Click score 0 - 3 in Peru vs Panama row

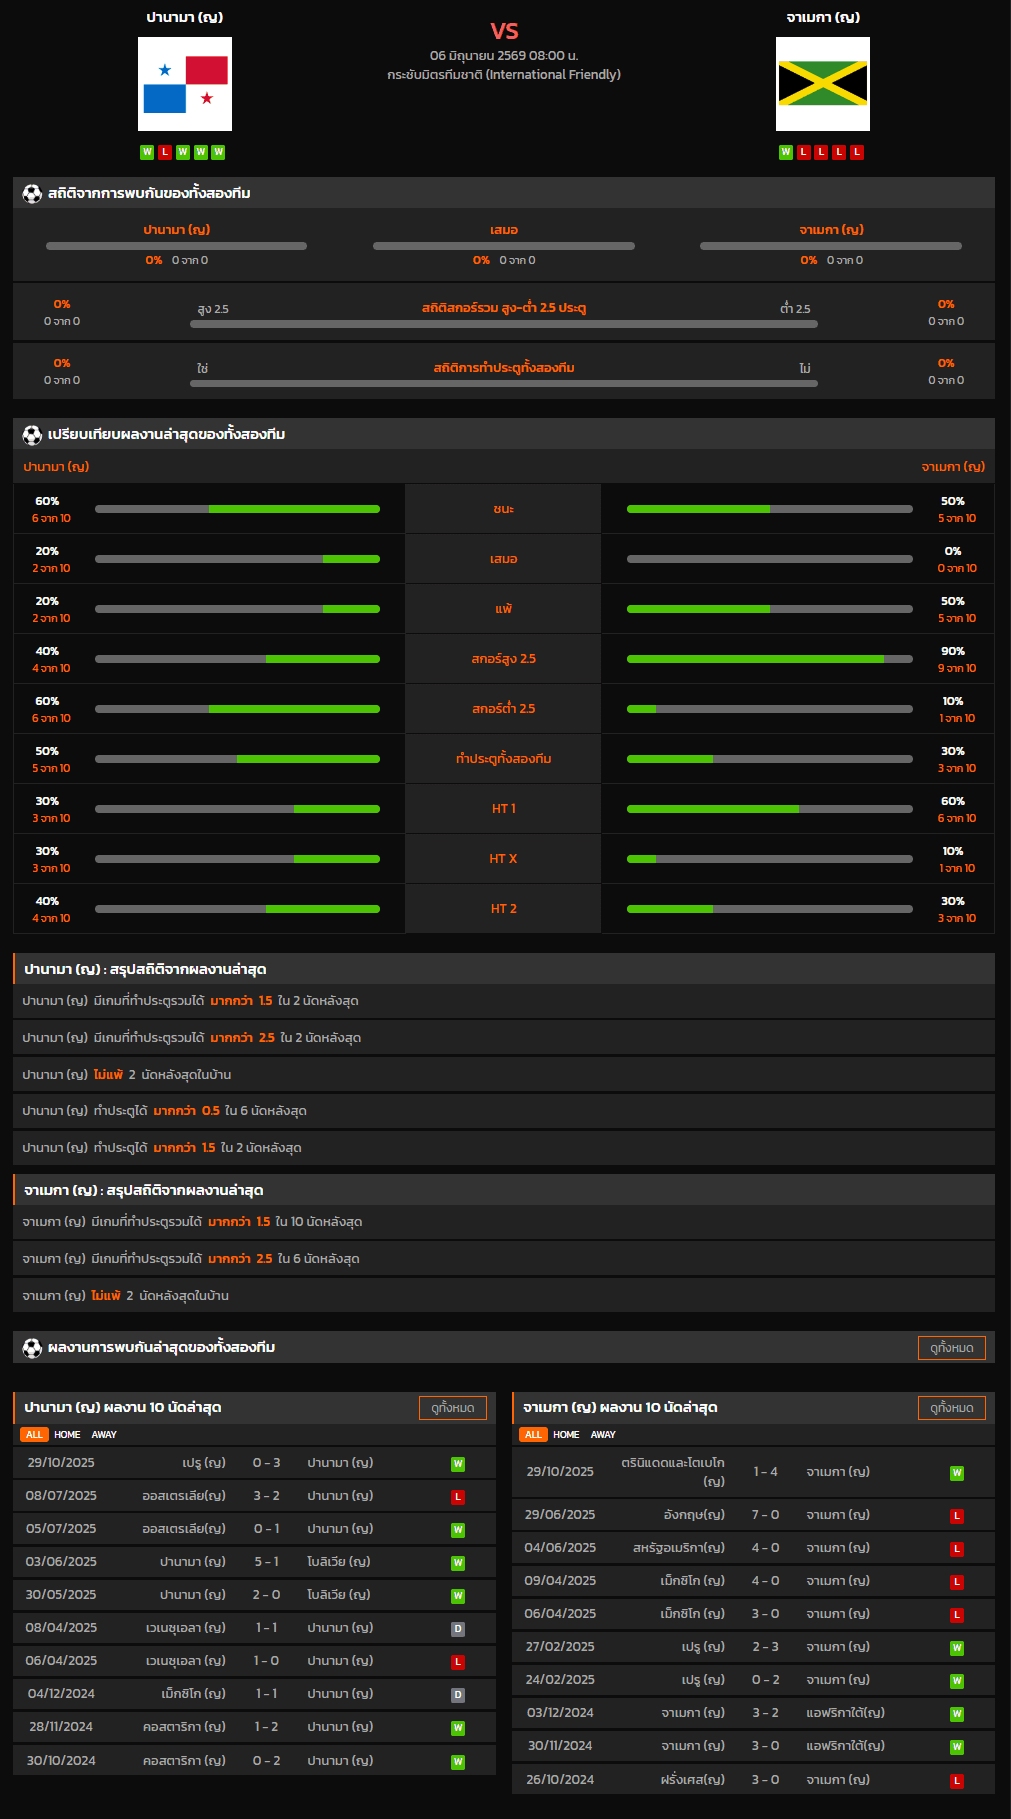[266, 1463]
